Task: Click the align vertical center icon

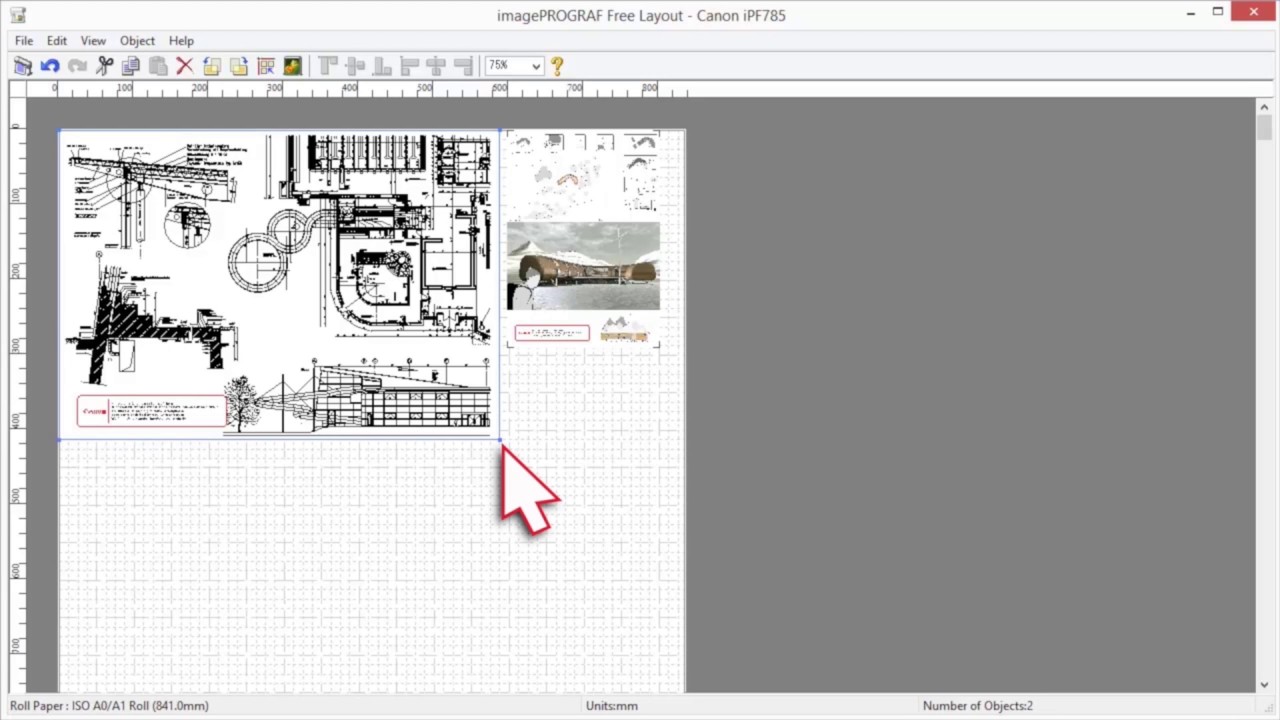Action: tap(355, 66)
